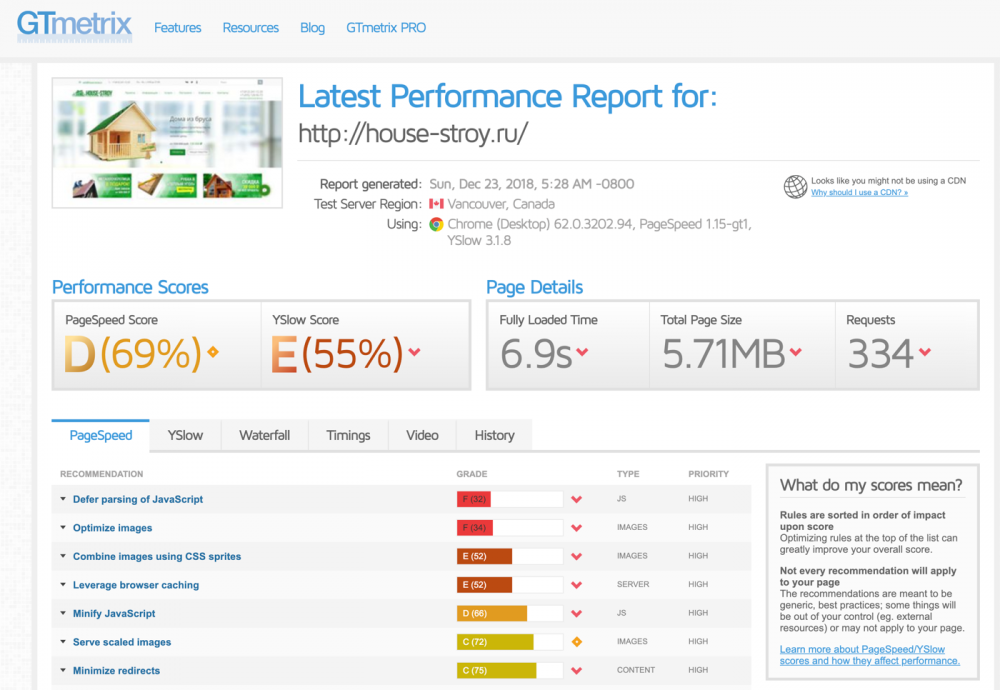
Task: Click the Total Page Size down arrow
Action: pyautogui.click(x=795, y=351)
